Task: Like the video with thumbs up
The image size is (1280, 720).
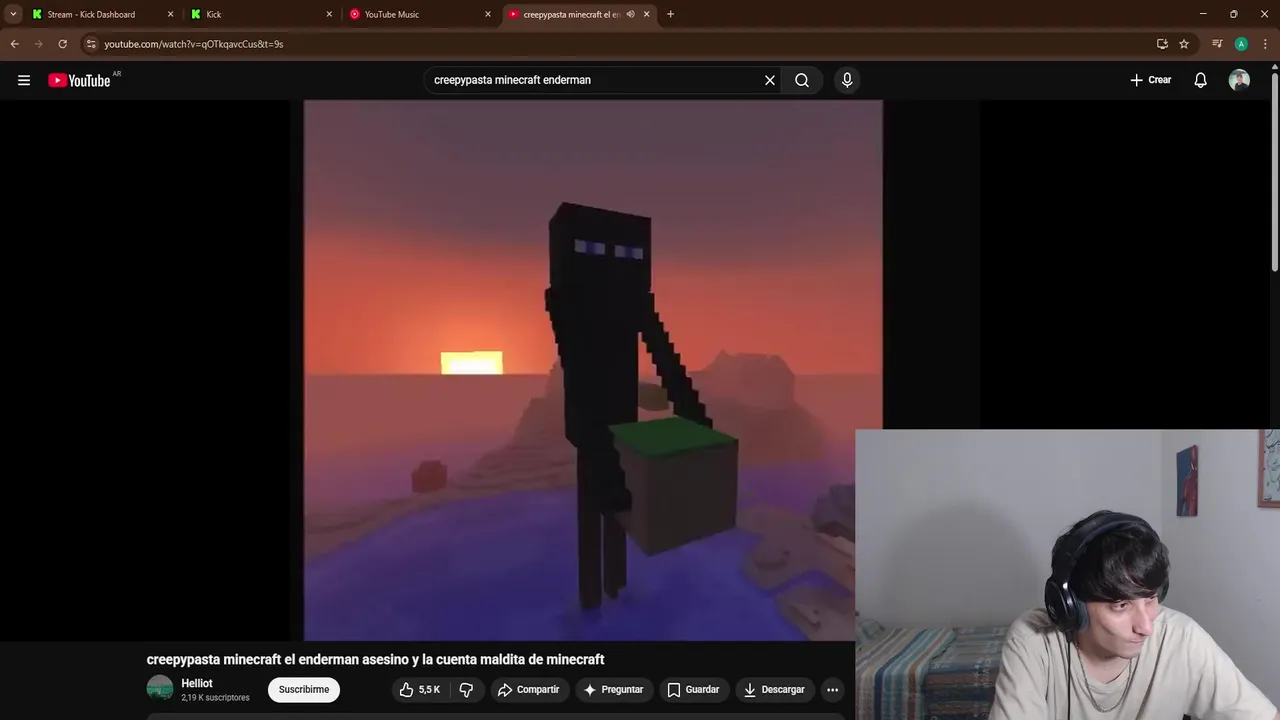Action: [420, 689]
